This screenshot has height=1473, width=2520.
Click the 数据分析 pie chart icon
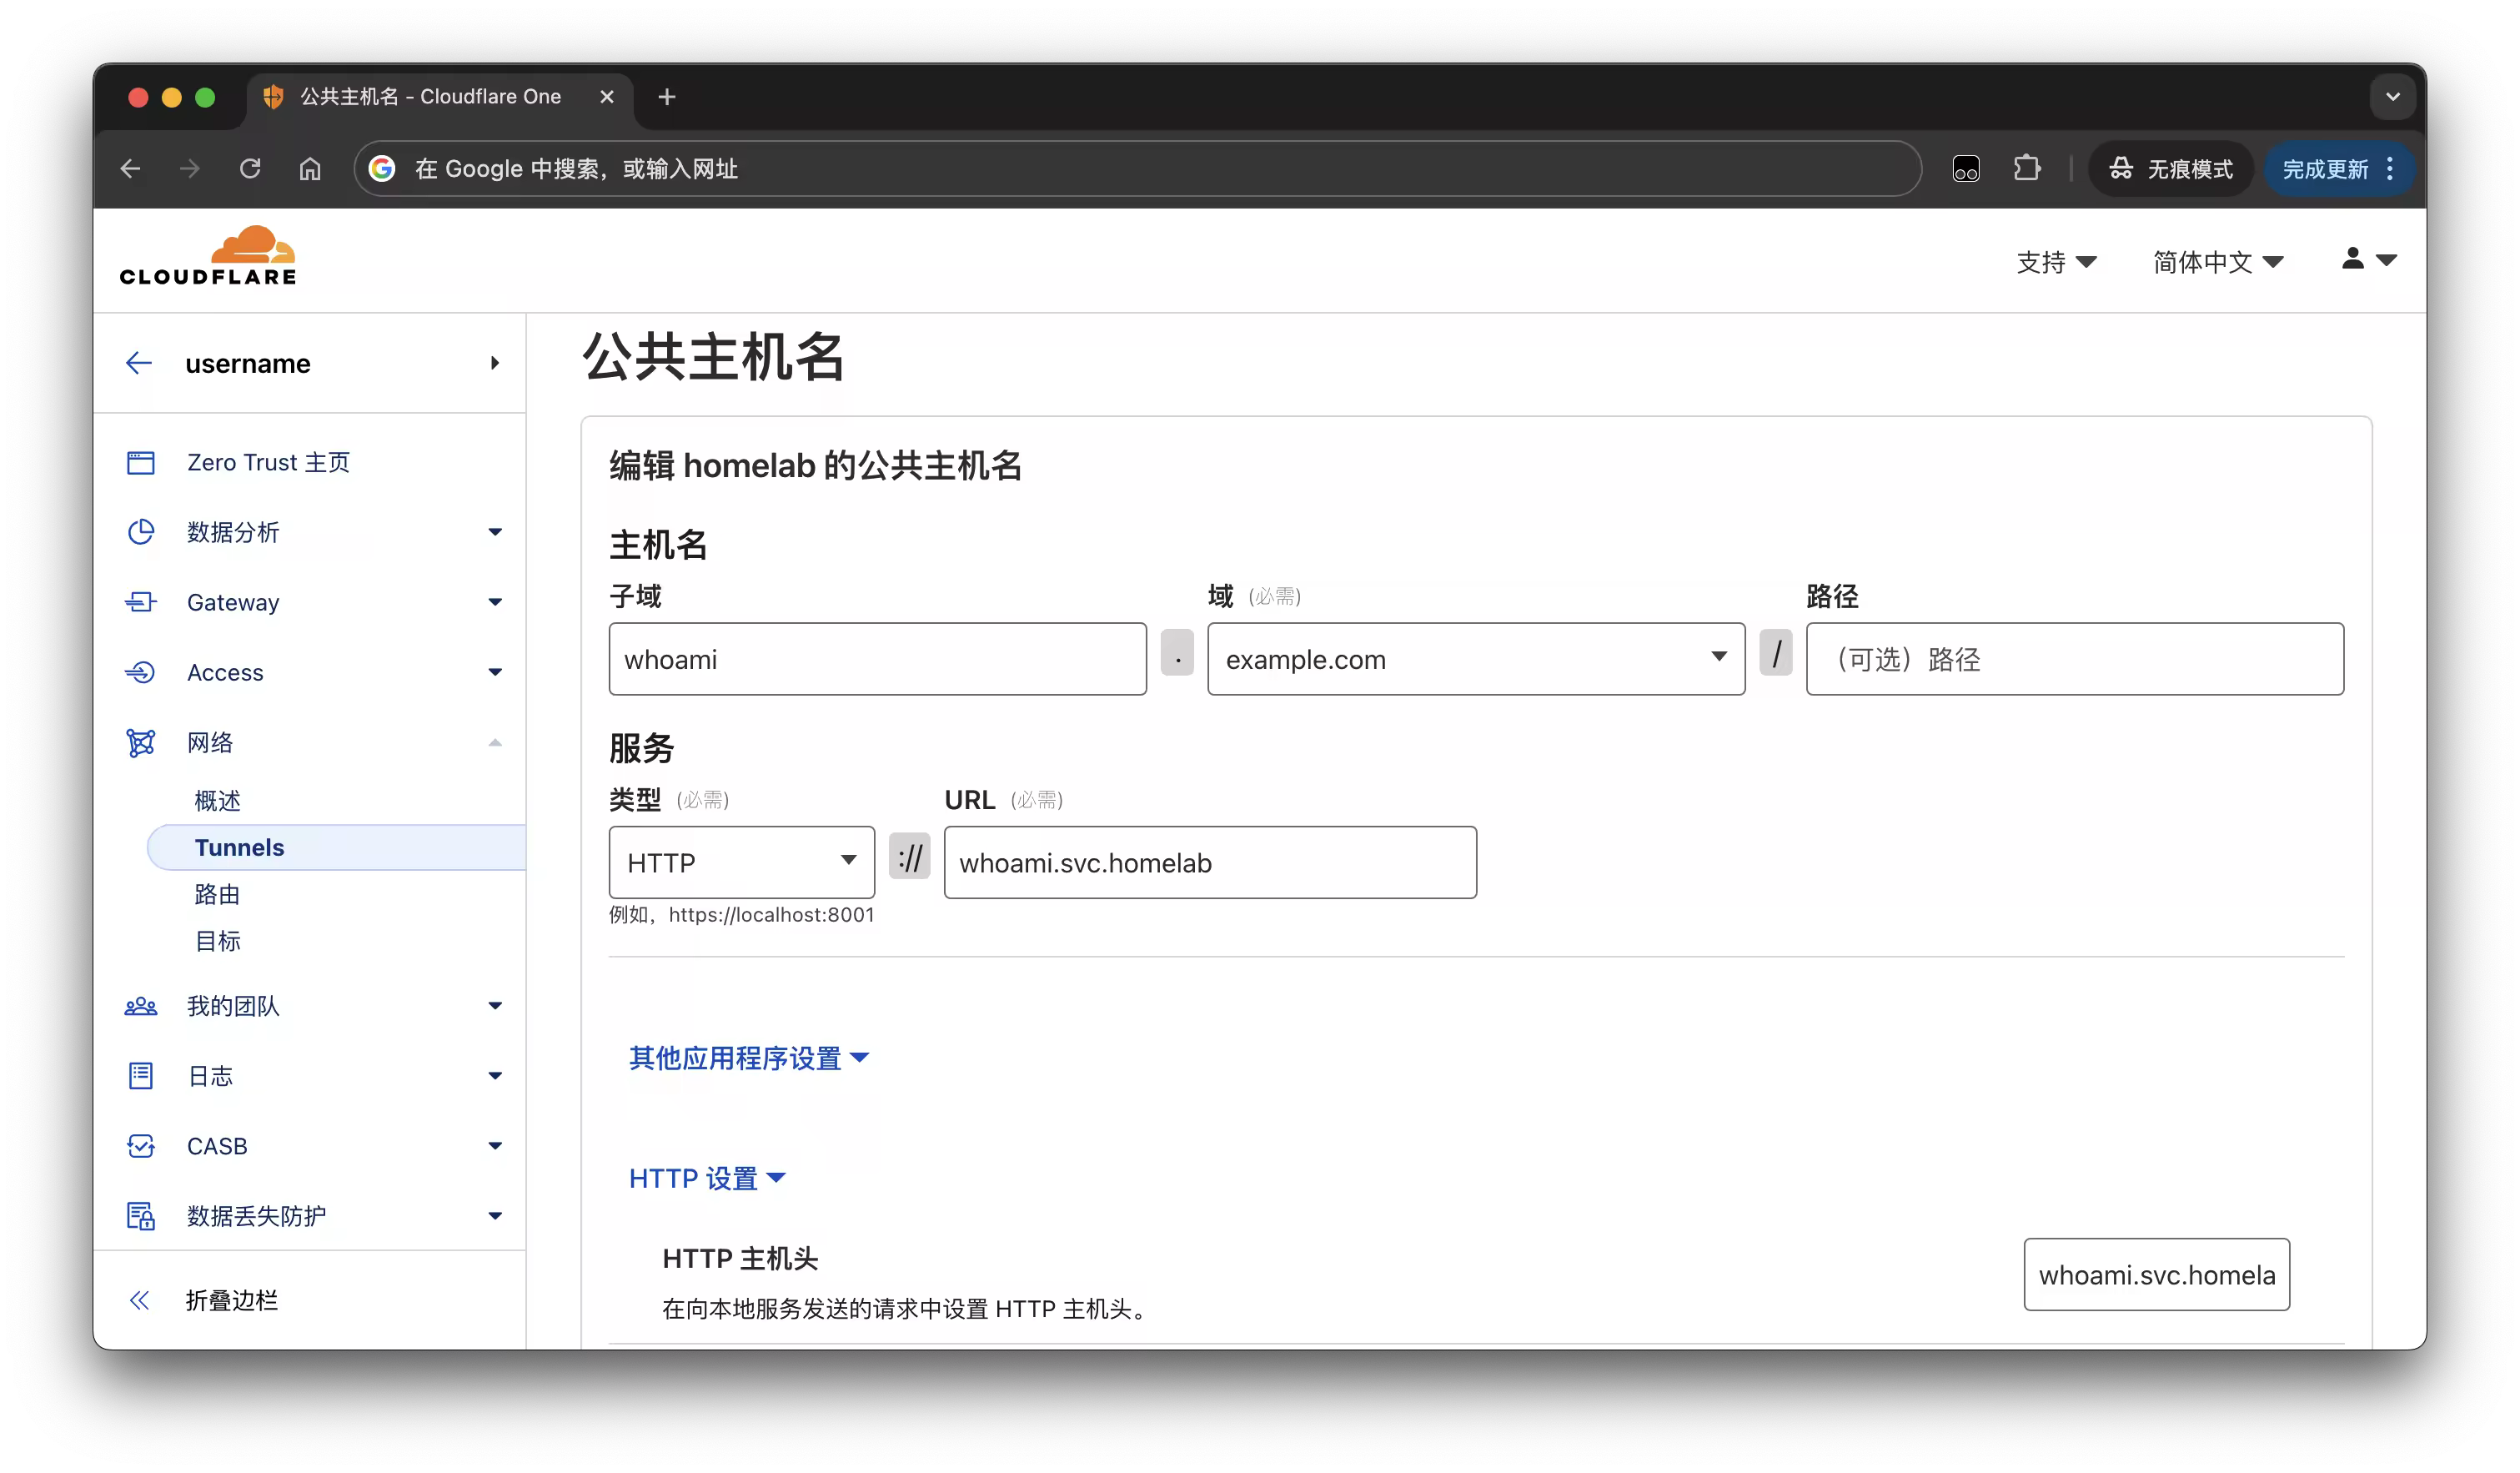(x=141, y=532)
